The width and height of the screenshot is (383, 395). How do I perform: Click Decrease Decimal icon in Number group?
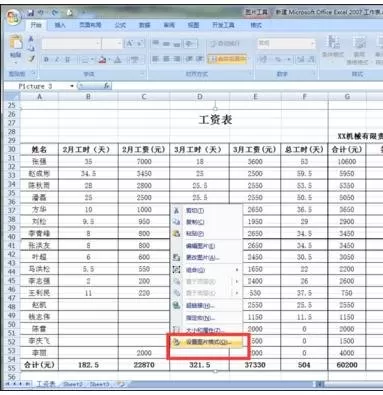[311, 59]
